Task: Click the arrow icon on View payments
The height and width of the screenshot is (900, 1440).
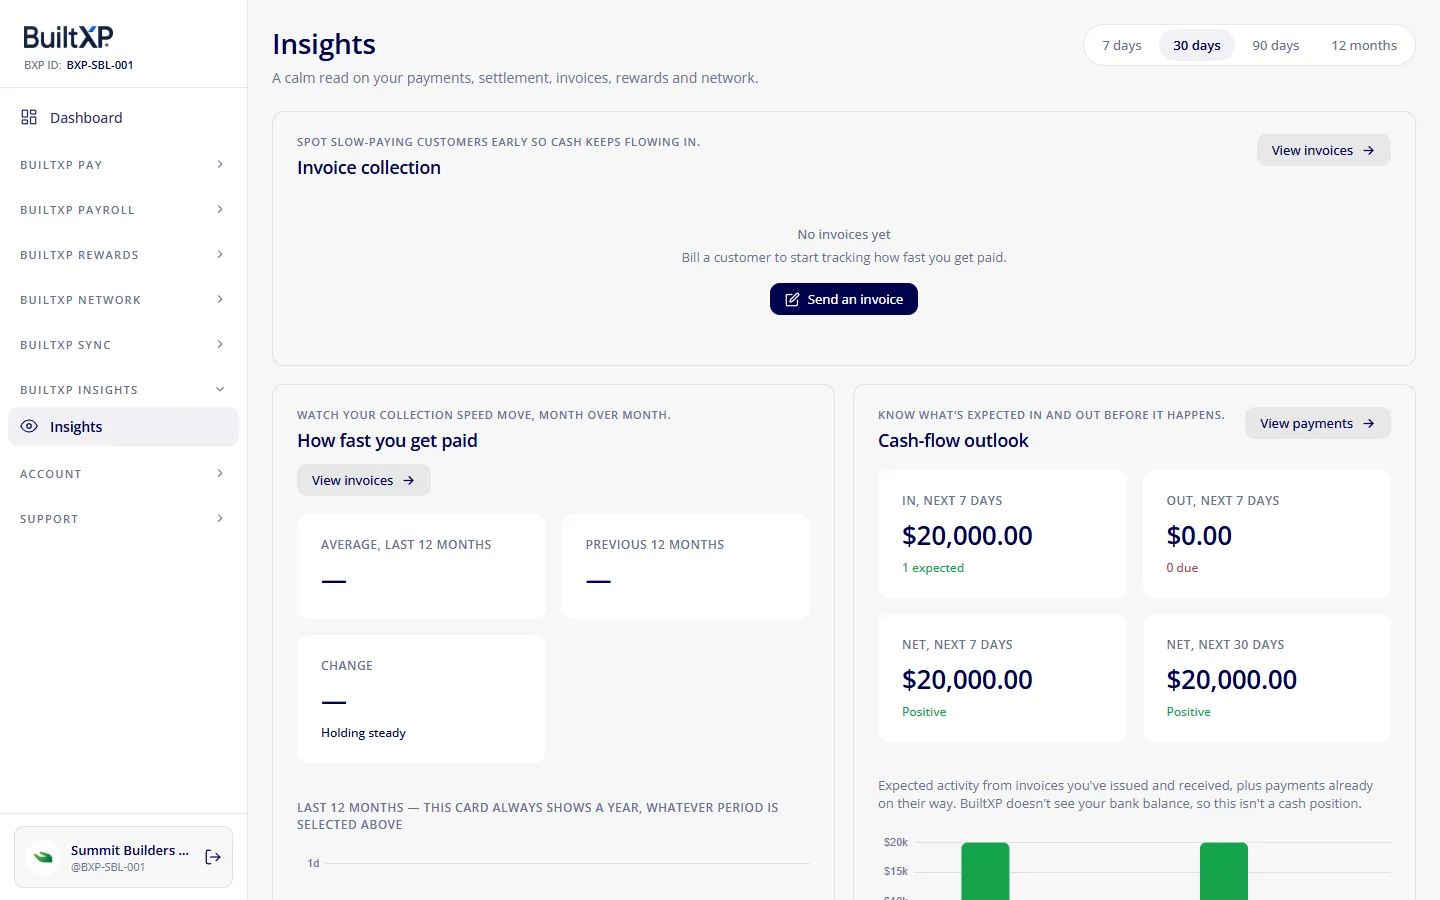Action: (1369, 423)
